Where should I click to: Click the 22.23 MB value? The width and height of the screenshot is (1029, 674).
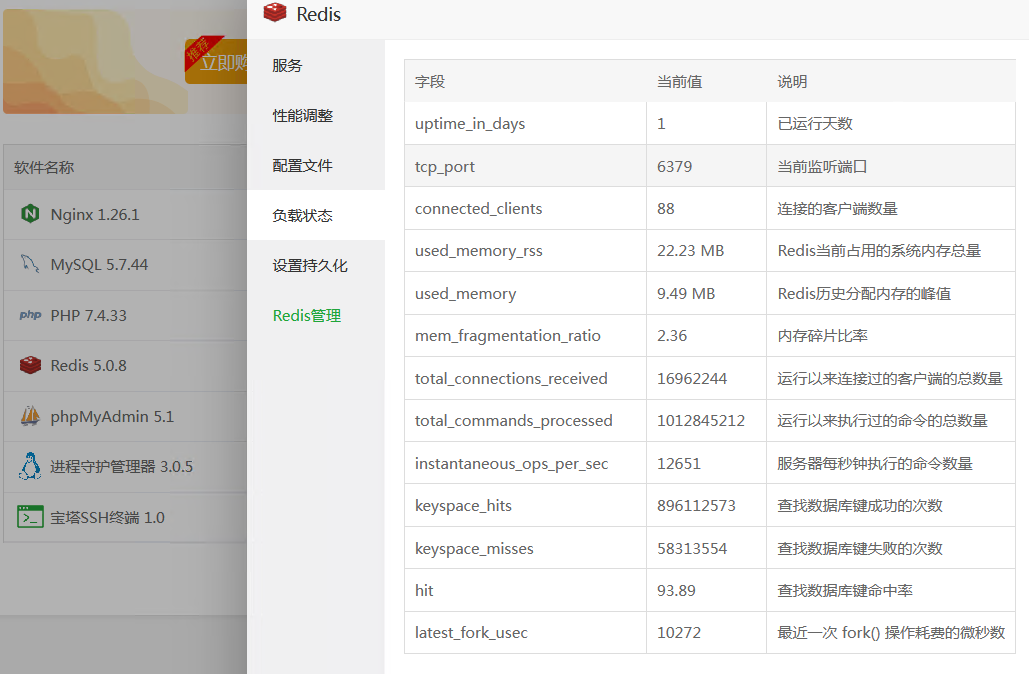690,251
